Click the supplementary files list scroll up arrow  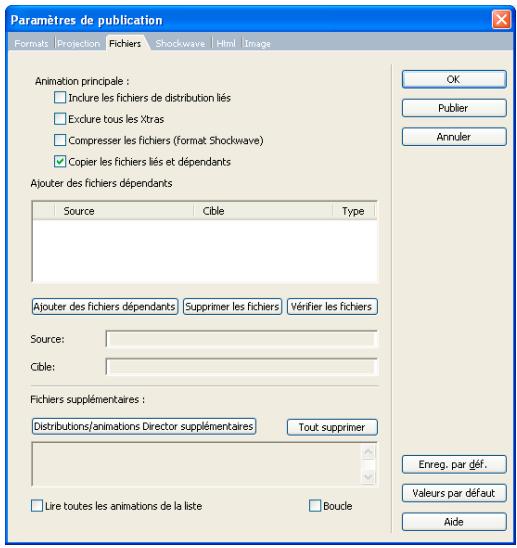click(368, 452)
